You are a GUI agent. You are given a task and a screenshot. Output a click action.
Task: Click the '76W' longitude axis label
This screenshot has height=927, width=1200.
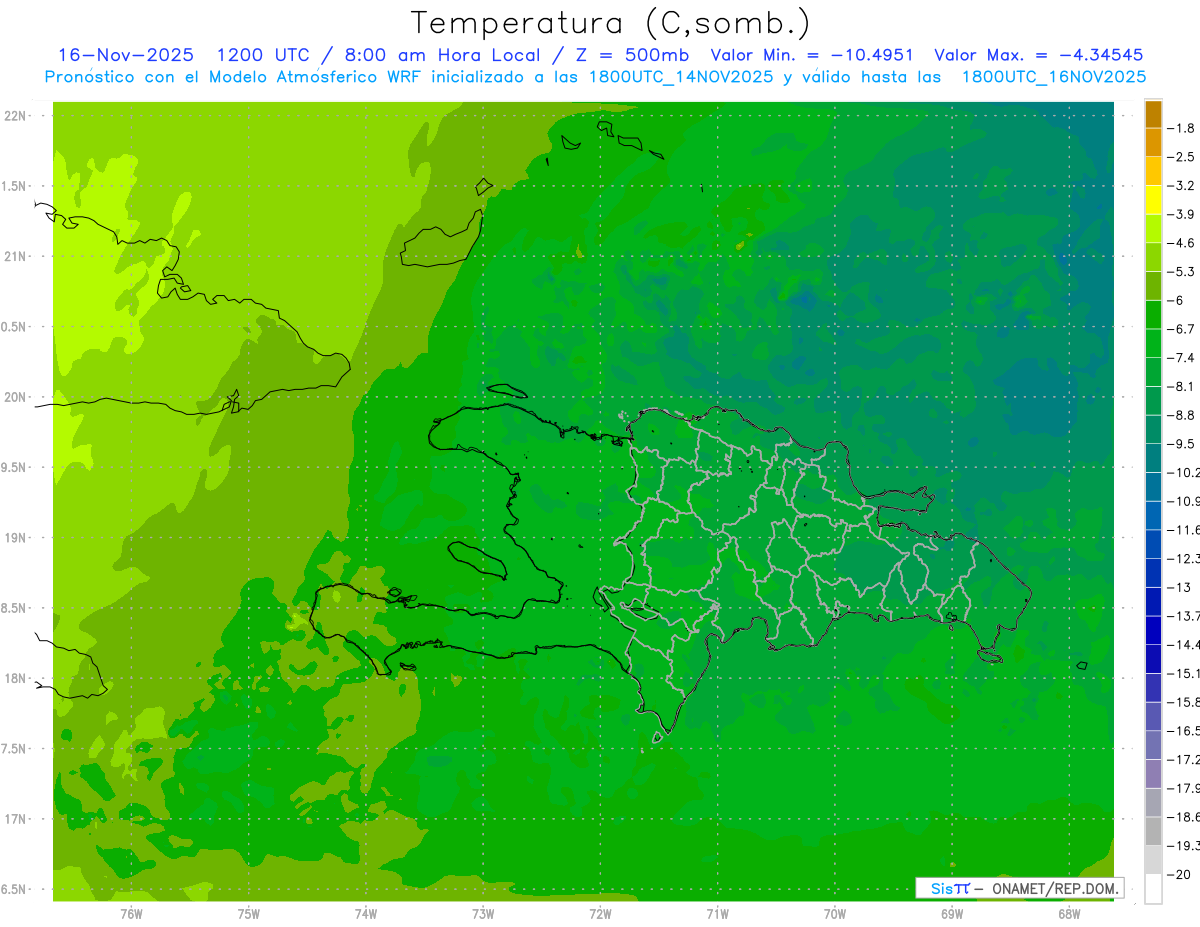click(131, 914)
